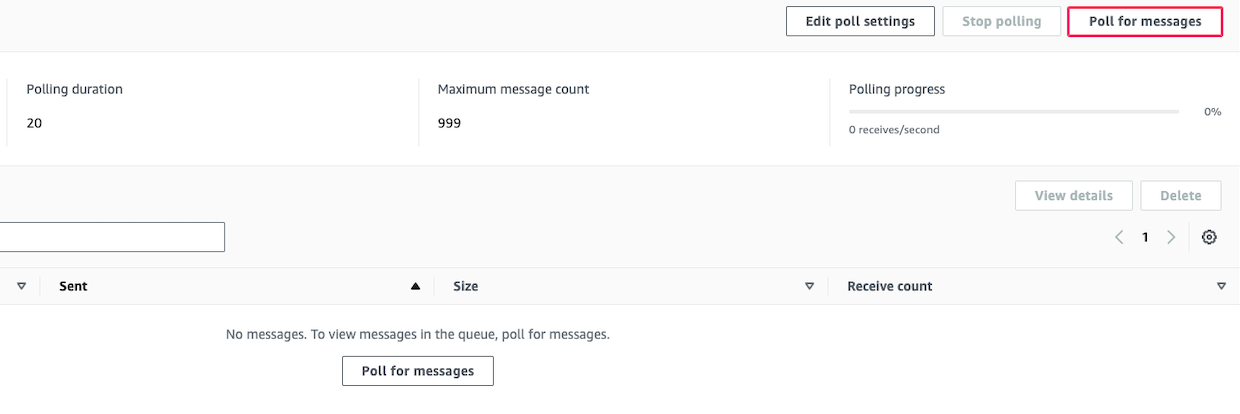Go to previous page chevron
The height and width of the screenshot is (414, 1240).
[x=1119, y=237]
